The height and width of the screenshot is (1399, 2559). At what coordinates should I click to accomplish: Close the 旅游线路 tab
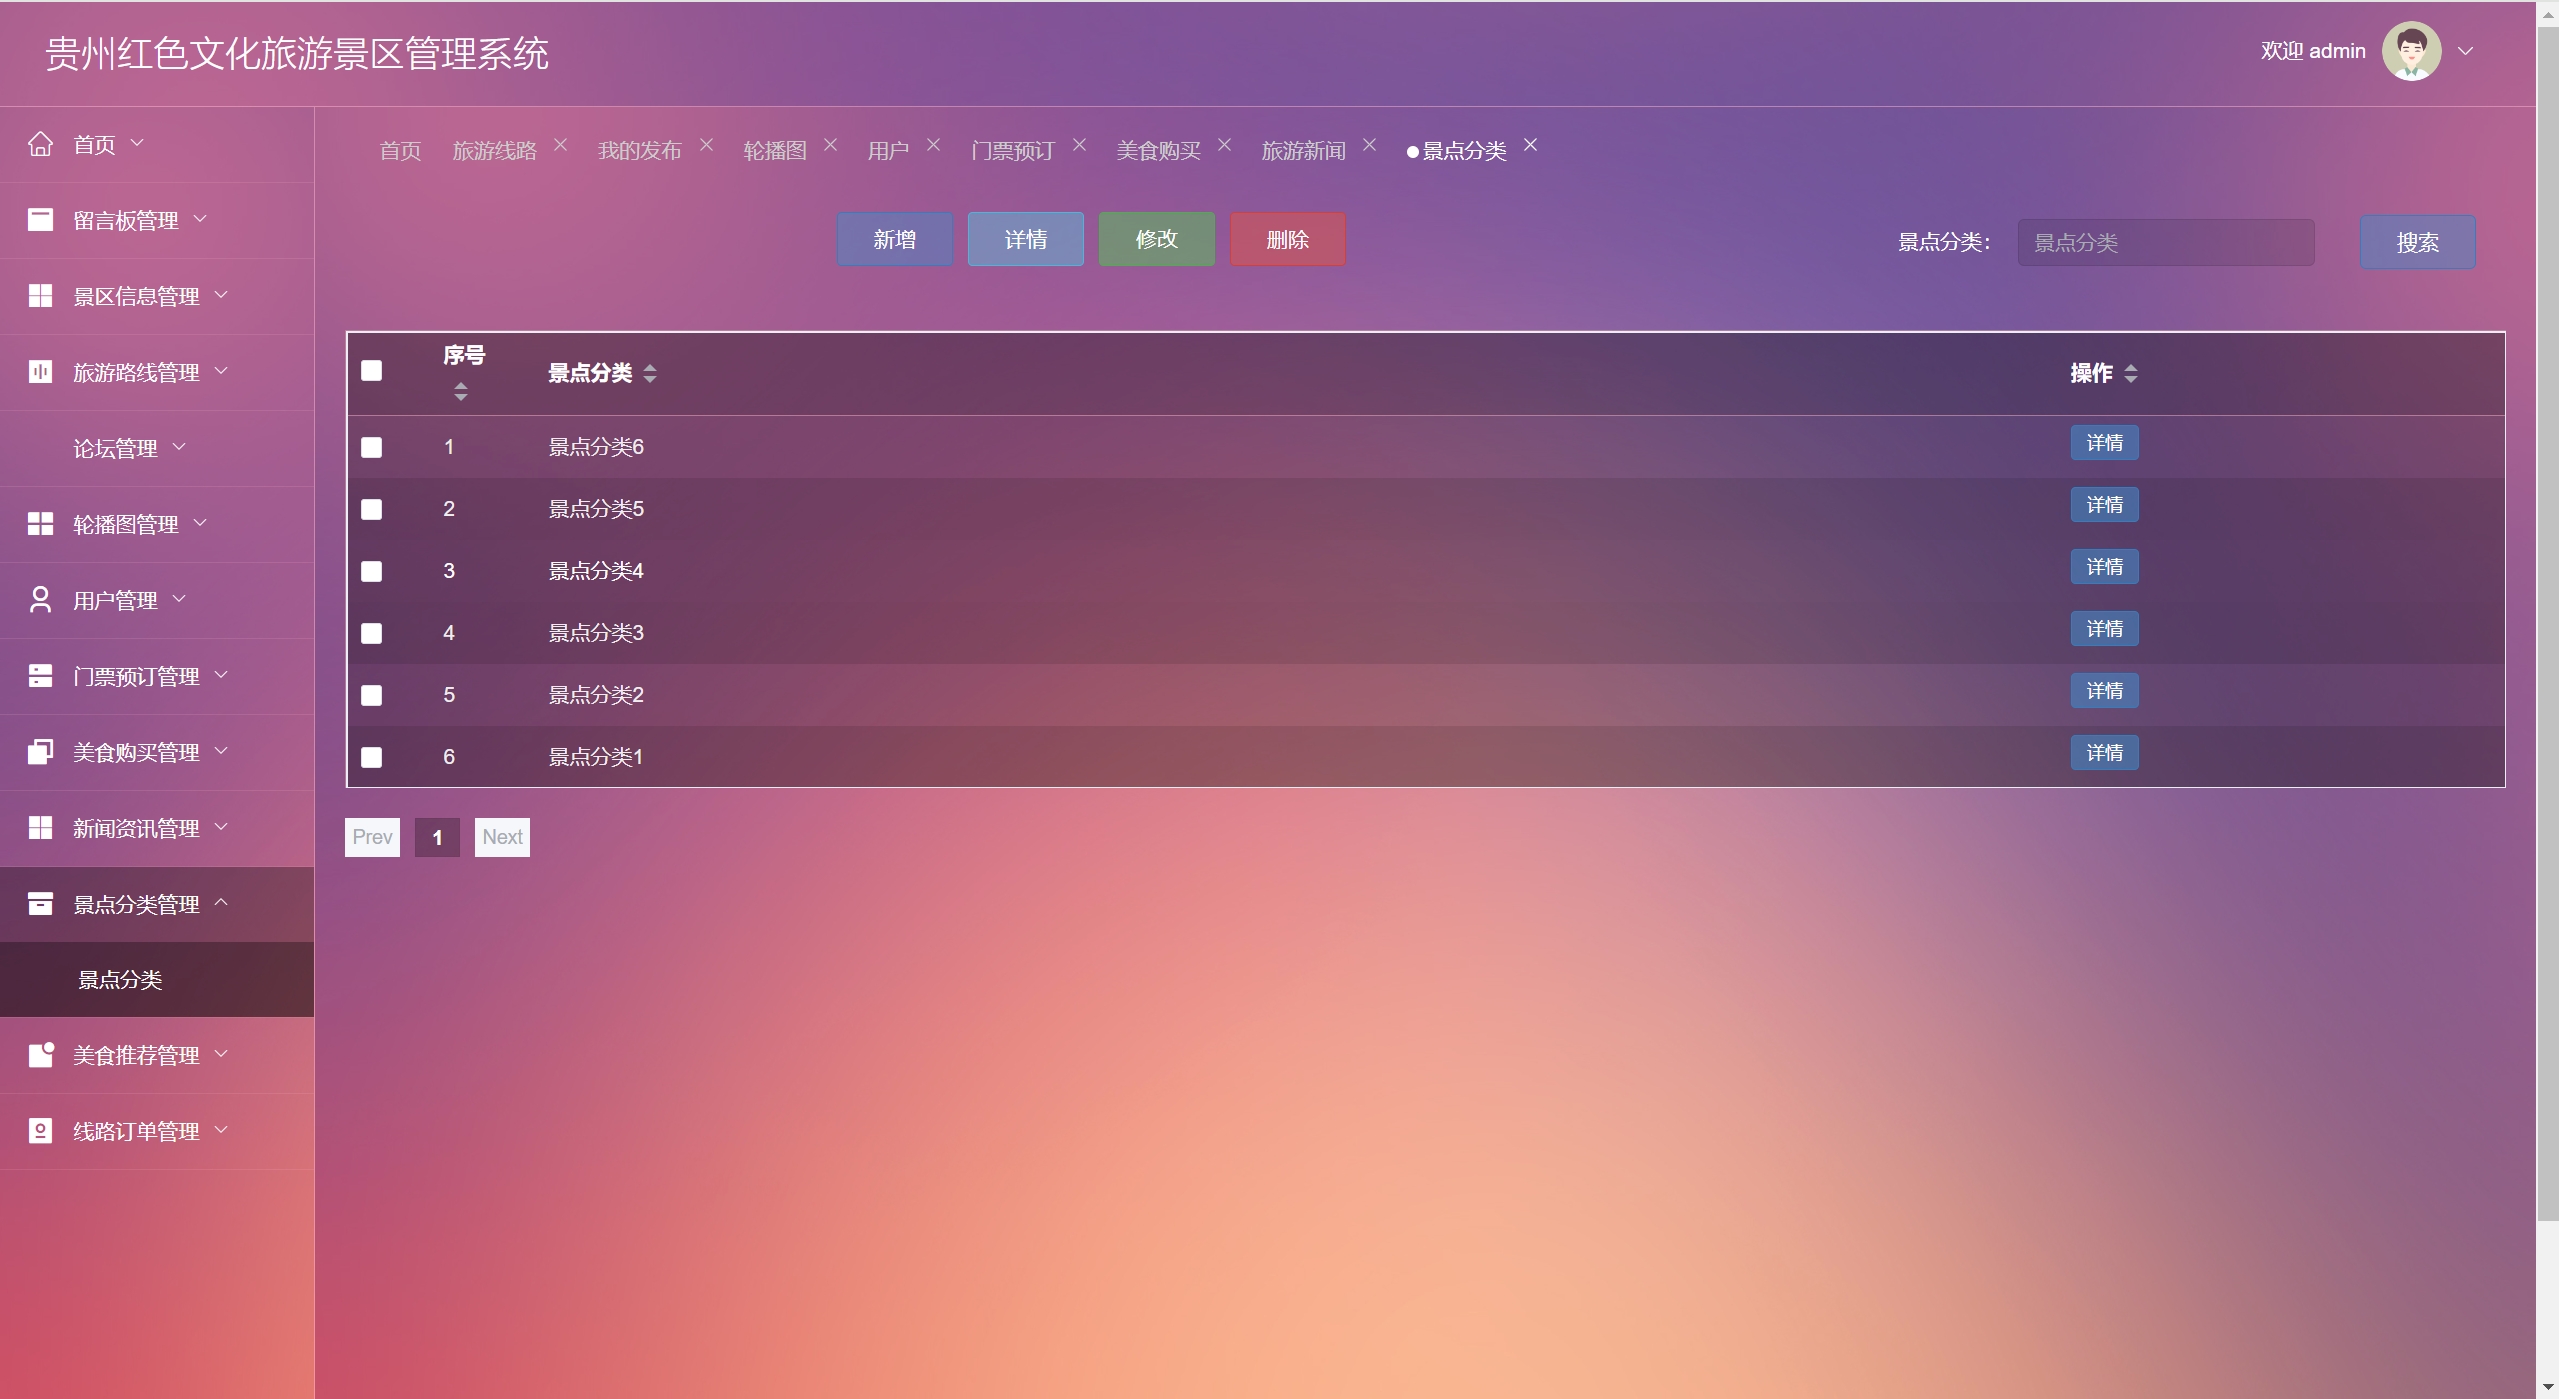560,145
